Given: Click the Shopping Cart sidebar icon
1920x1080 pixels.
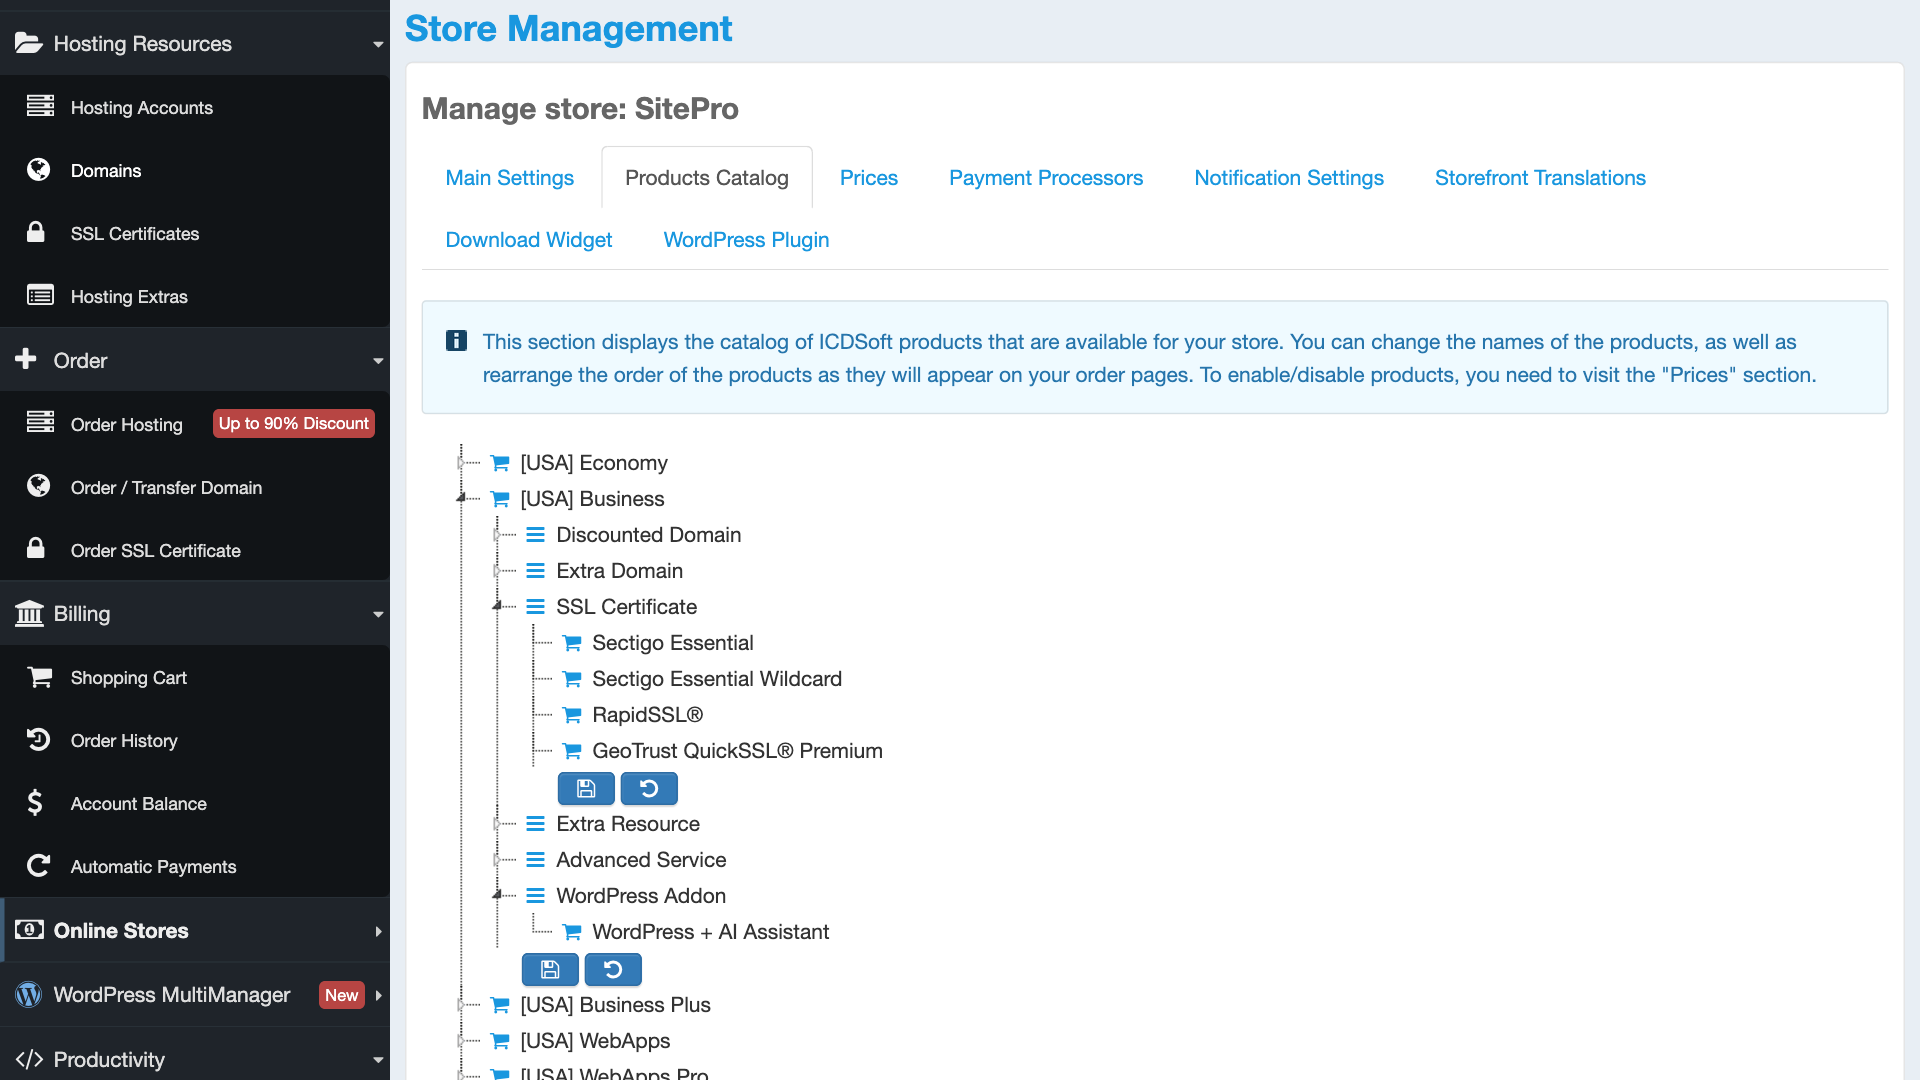Looking at the screenshot, I should pyautogui.click(x=40, y=678).
